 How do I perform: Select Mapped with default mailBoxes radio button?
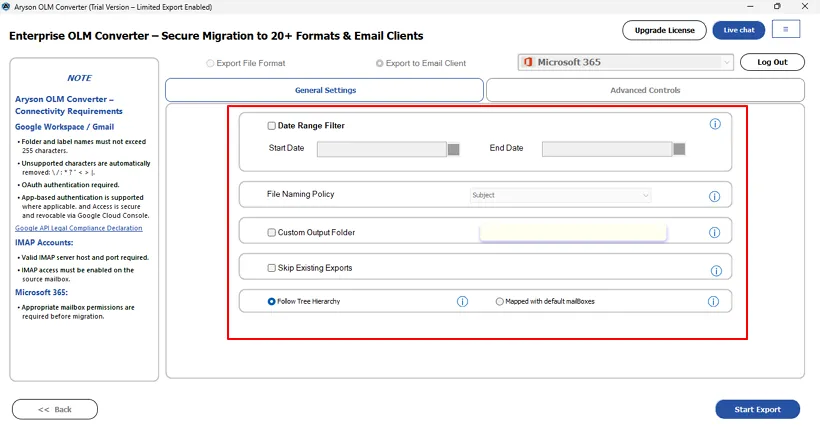pos(500,301)
